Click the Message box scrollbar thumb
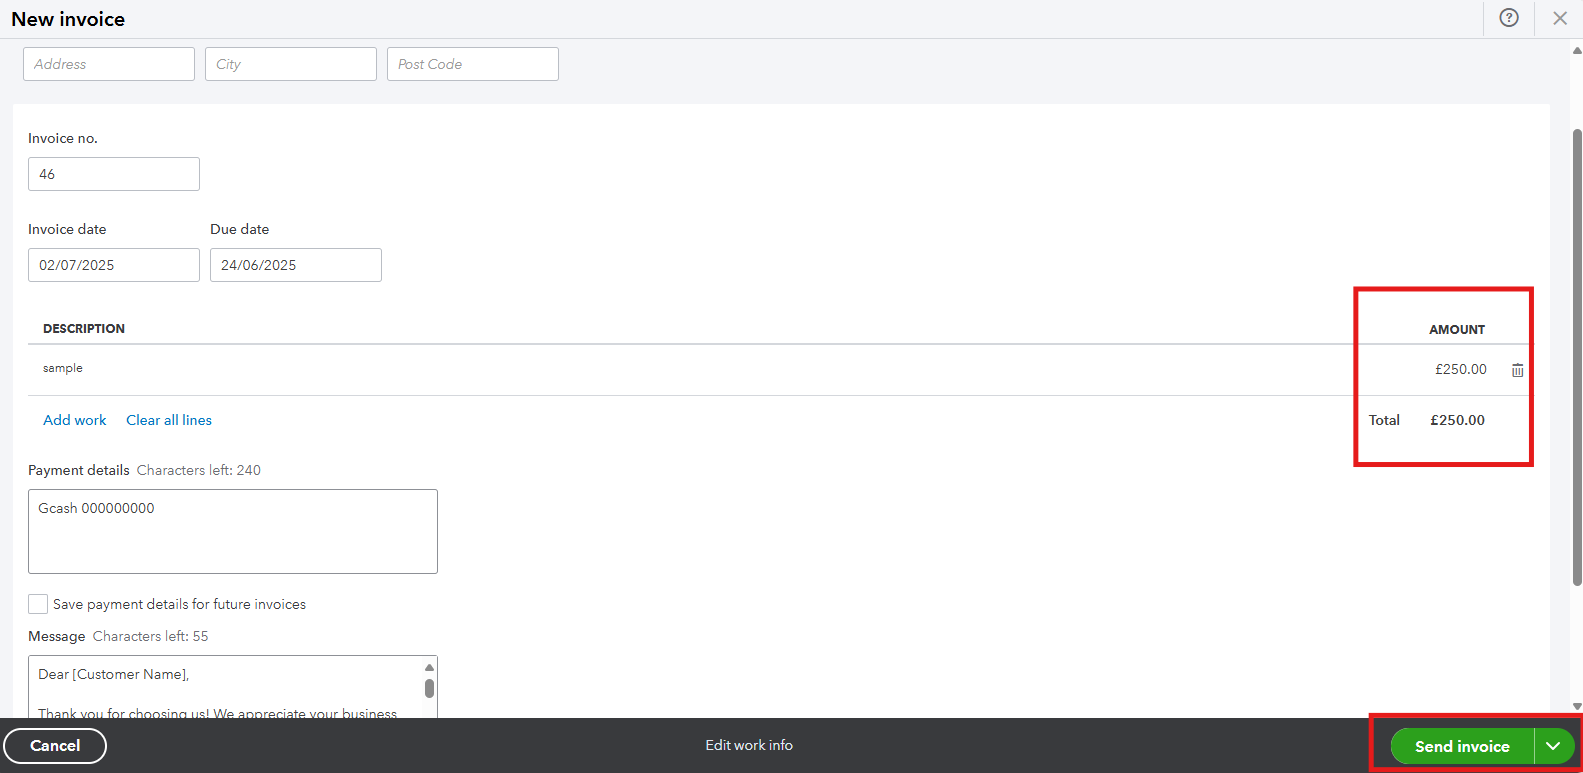Viewport: 1583px width, 773px height. (429, 688)
